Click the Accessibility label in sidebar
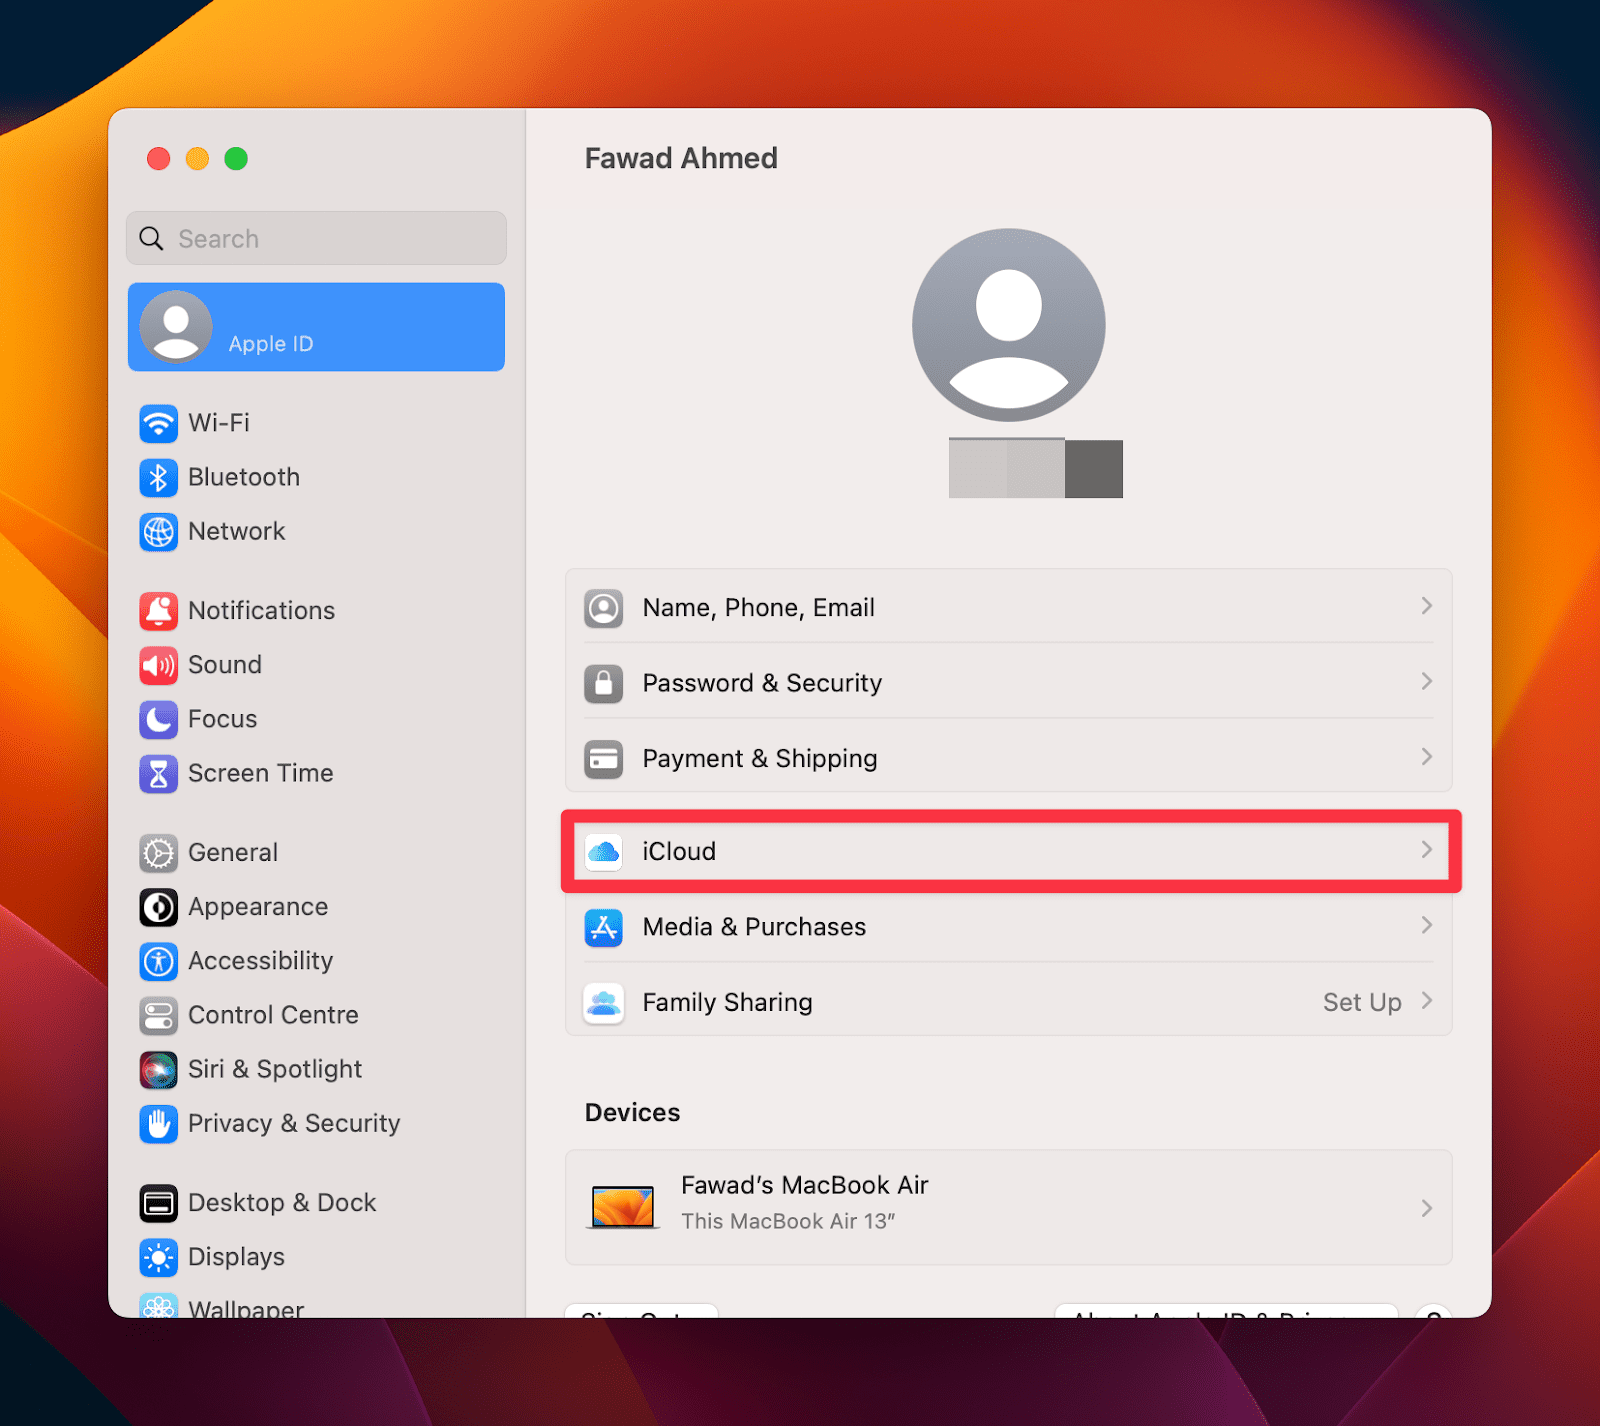1600x1426 pixels. [261, 962]
